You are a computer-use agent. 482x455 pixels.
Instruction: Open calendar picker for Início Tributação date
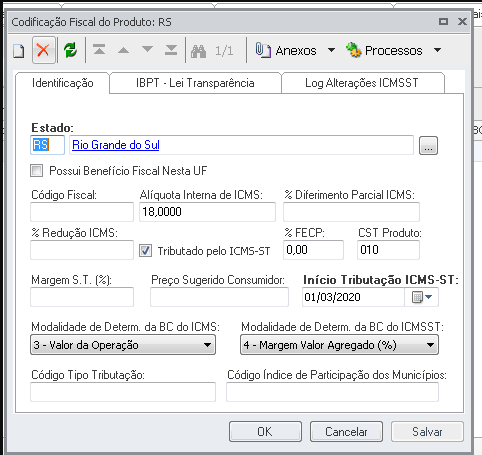[422, 297]
